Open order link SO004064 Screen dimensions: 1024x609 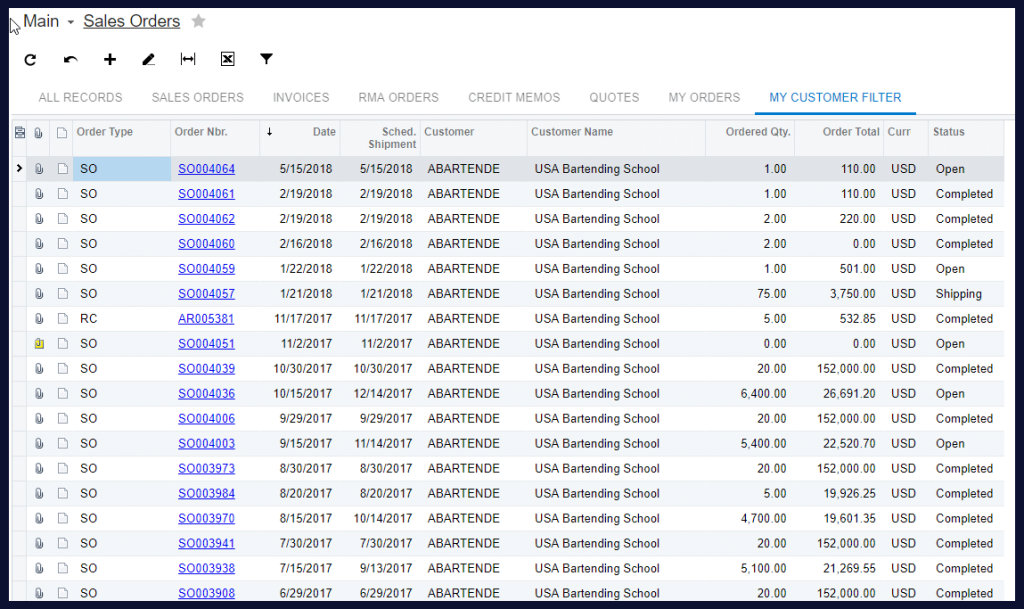tap(206, 169)
